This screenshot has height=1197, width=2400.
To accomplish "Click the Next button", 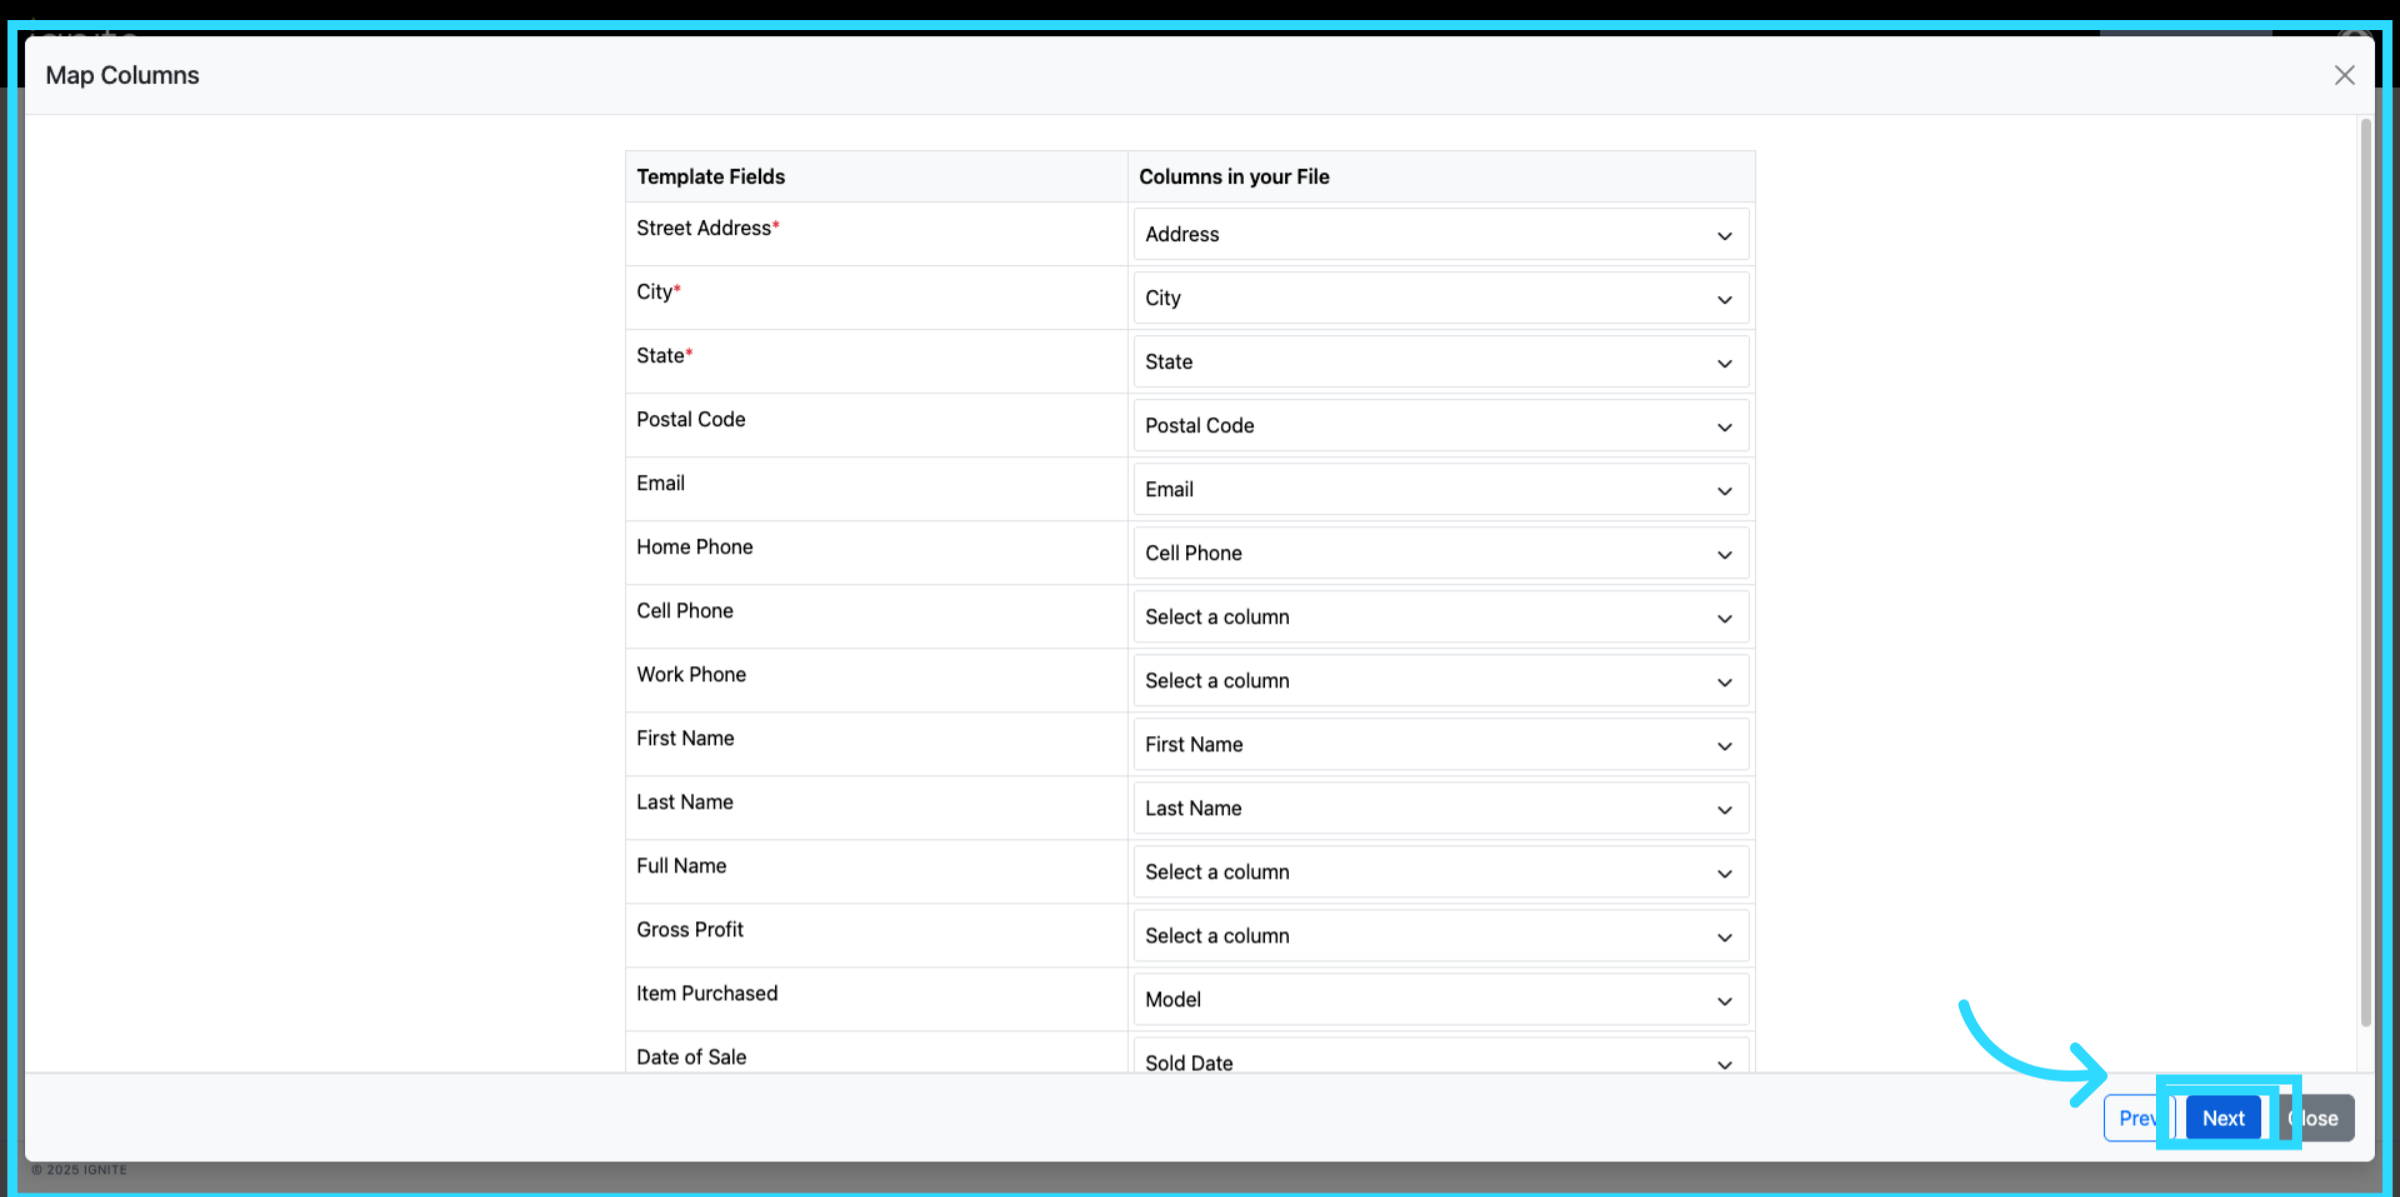I will coord(2222,1118).
